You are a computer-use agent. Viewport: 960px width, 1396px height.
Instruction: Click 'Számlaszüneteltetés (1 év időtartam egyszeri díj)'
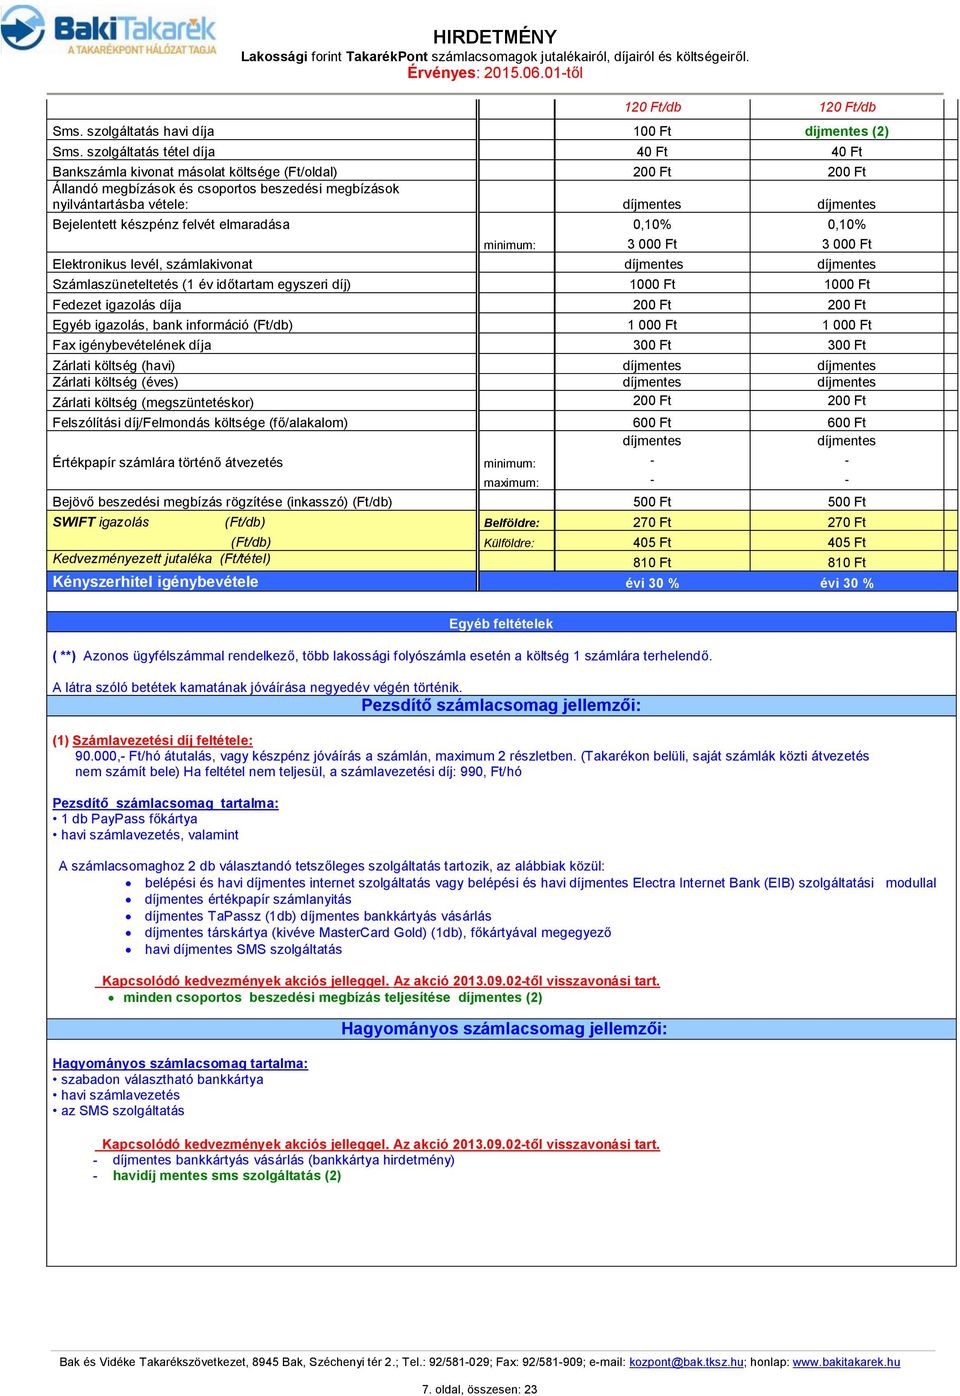[x=201, y=284]
